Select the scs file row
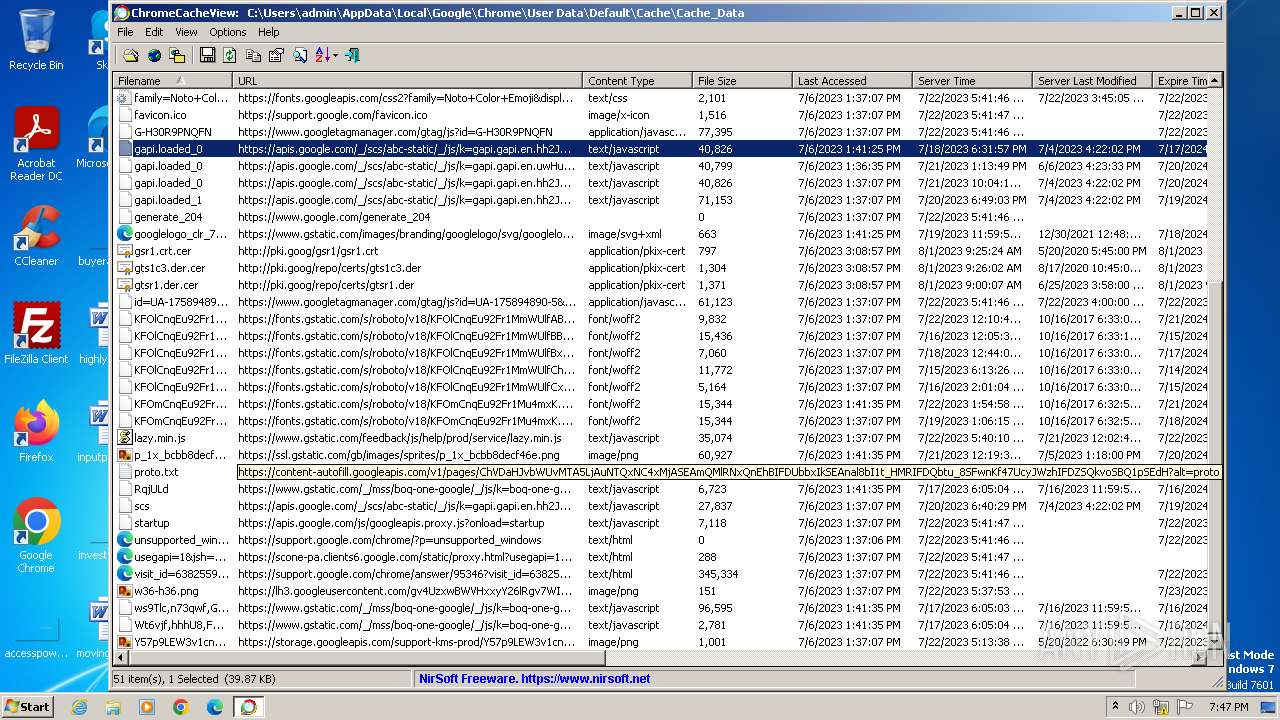Image resolution: width=1280 pixels, height=720 pixels. (x=661, y=506)
